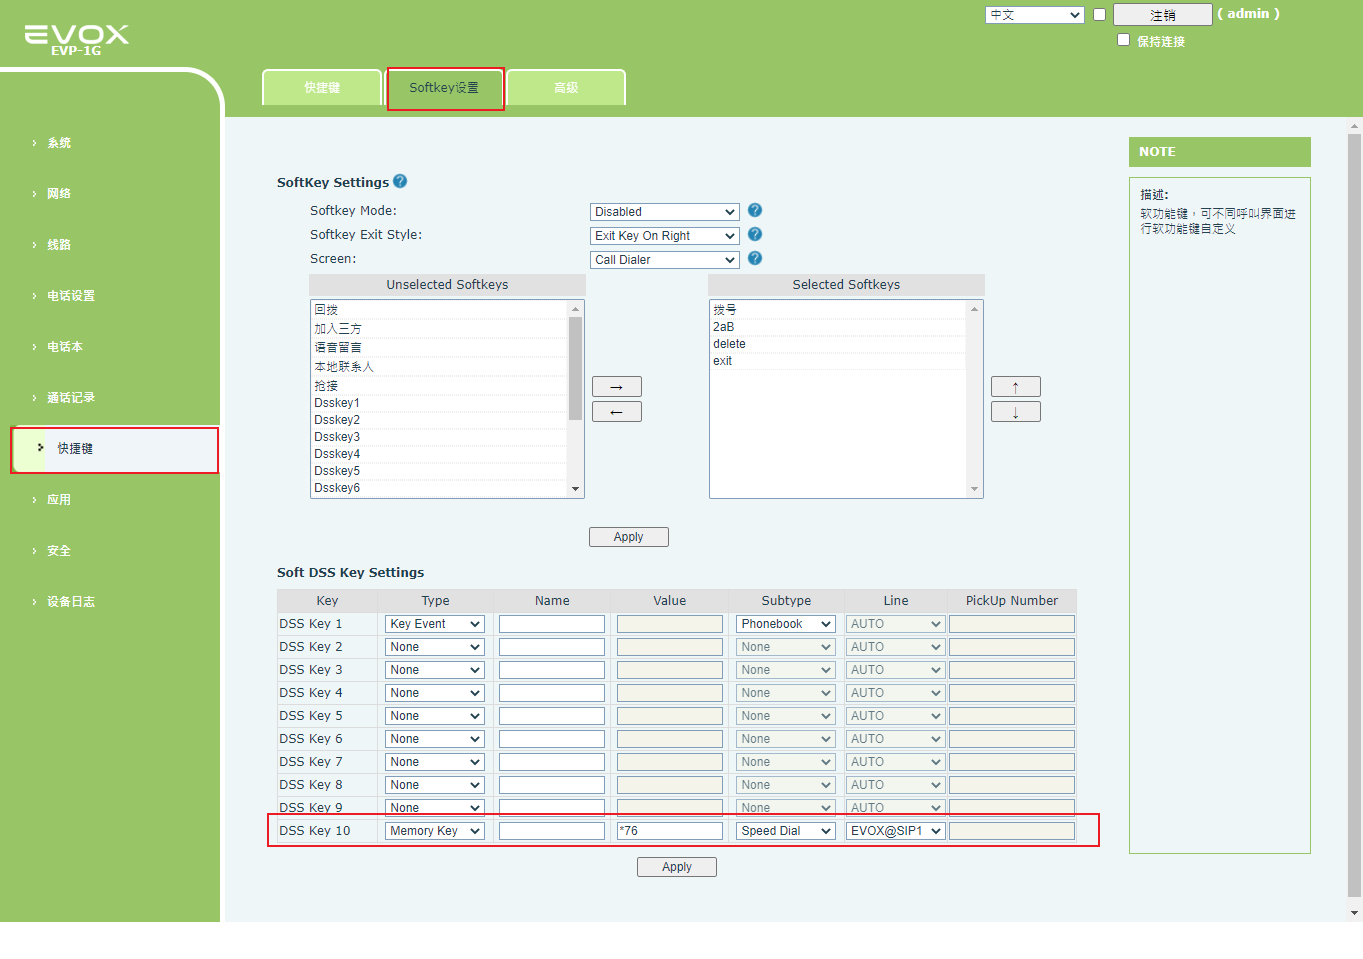Select 拨号 in Selected Softkeys
The image size is (1363, 959).
(x=838, y=310)
